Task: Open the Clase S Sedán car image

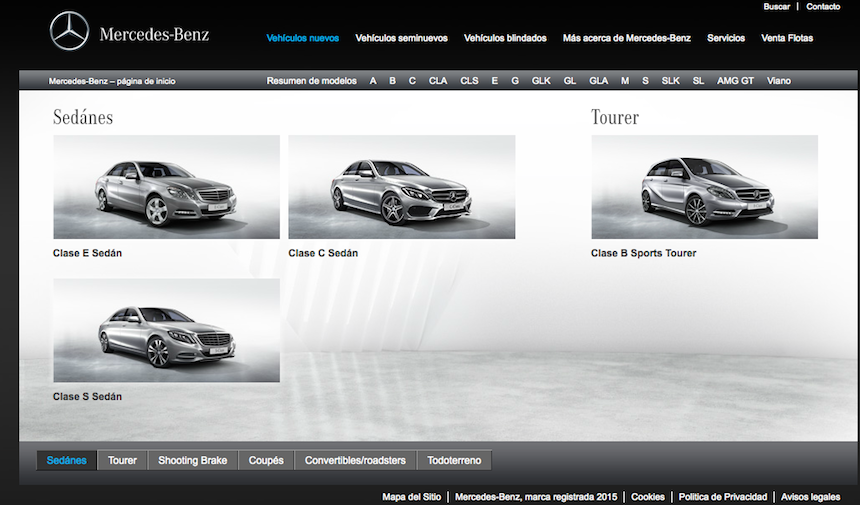Action: tap(166, 330)
